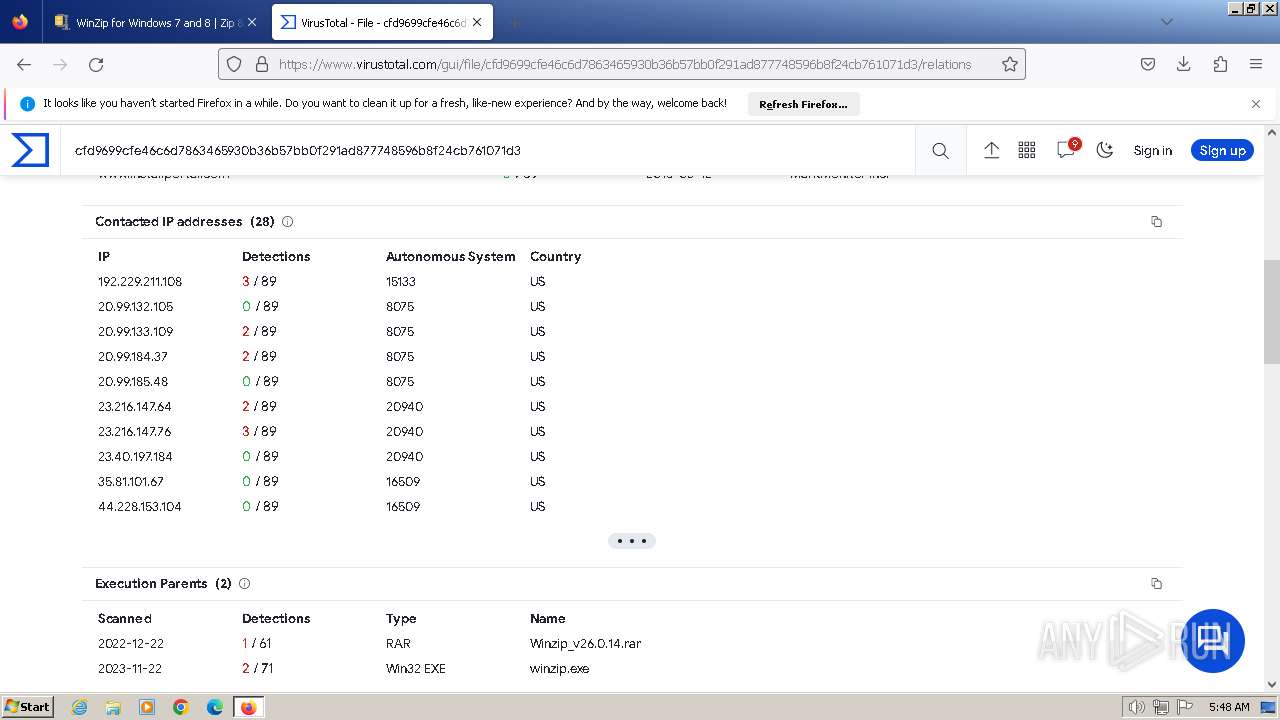This screenshot has height=720, width=1280.
Task: Copy the Execution Parents list
Action: [1157, 584]
